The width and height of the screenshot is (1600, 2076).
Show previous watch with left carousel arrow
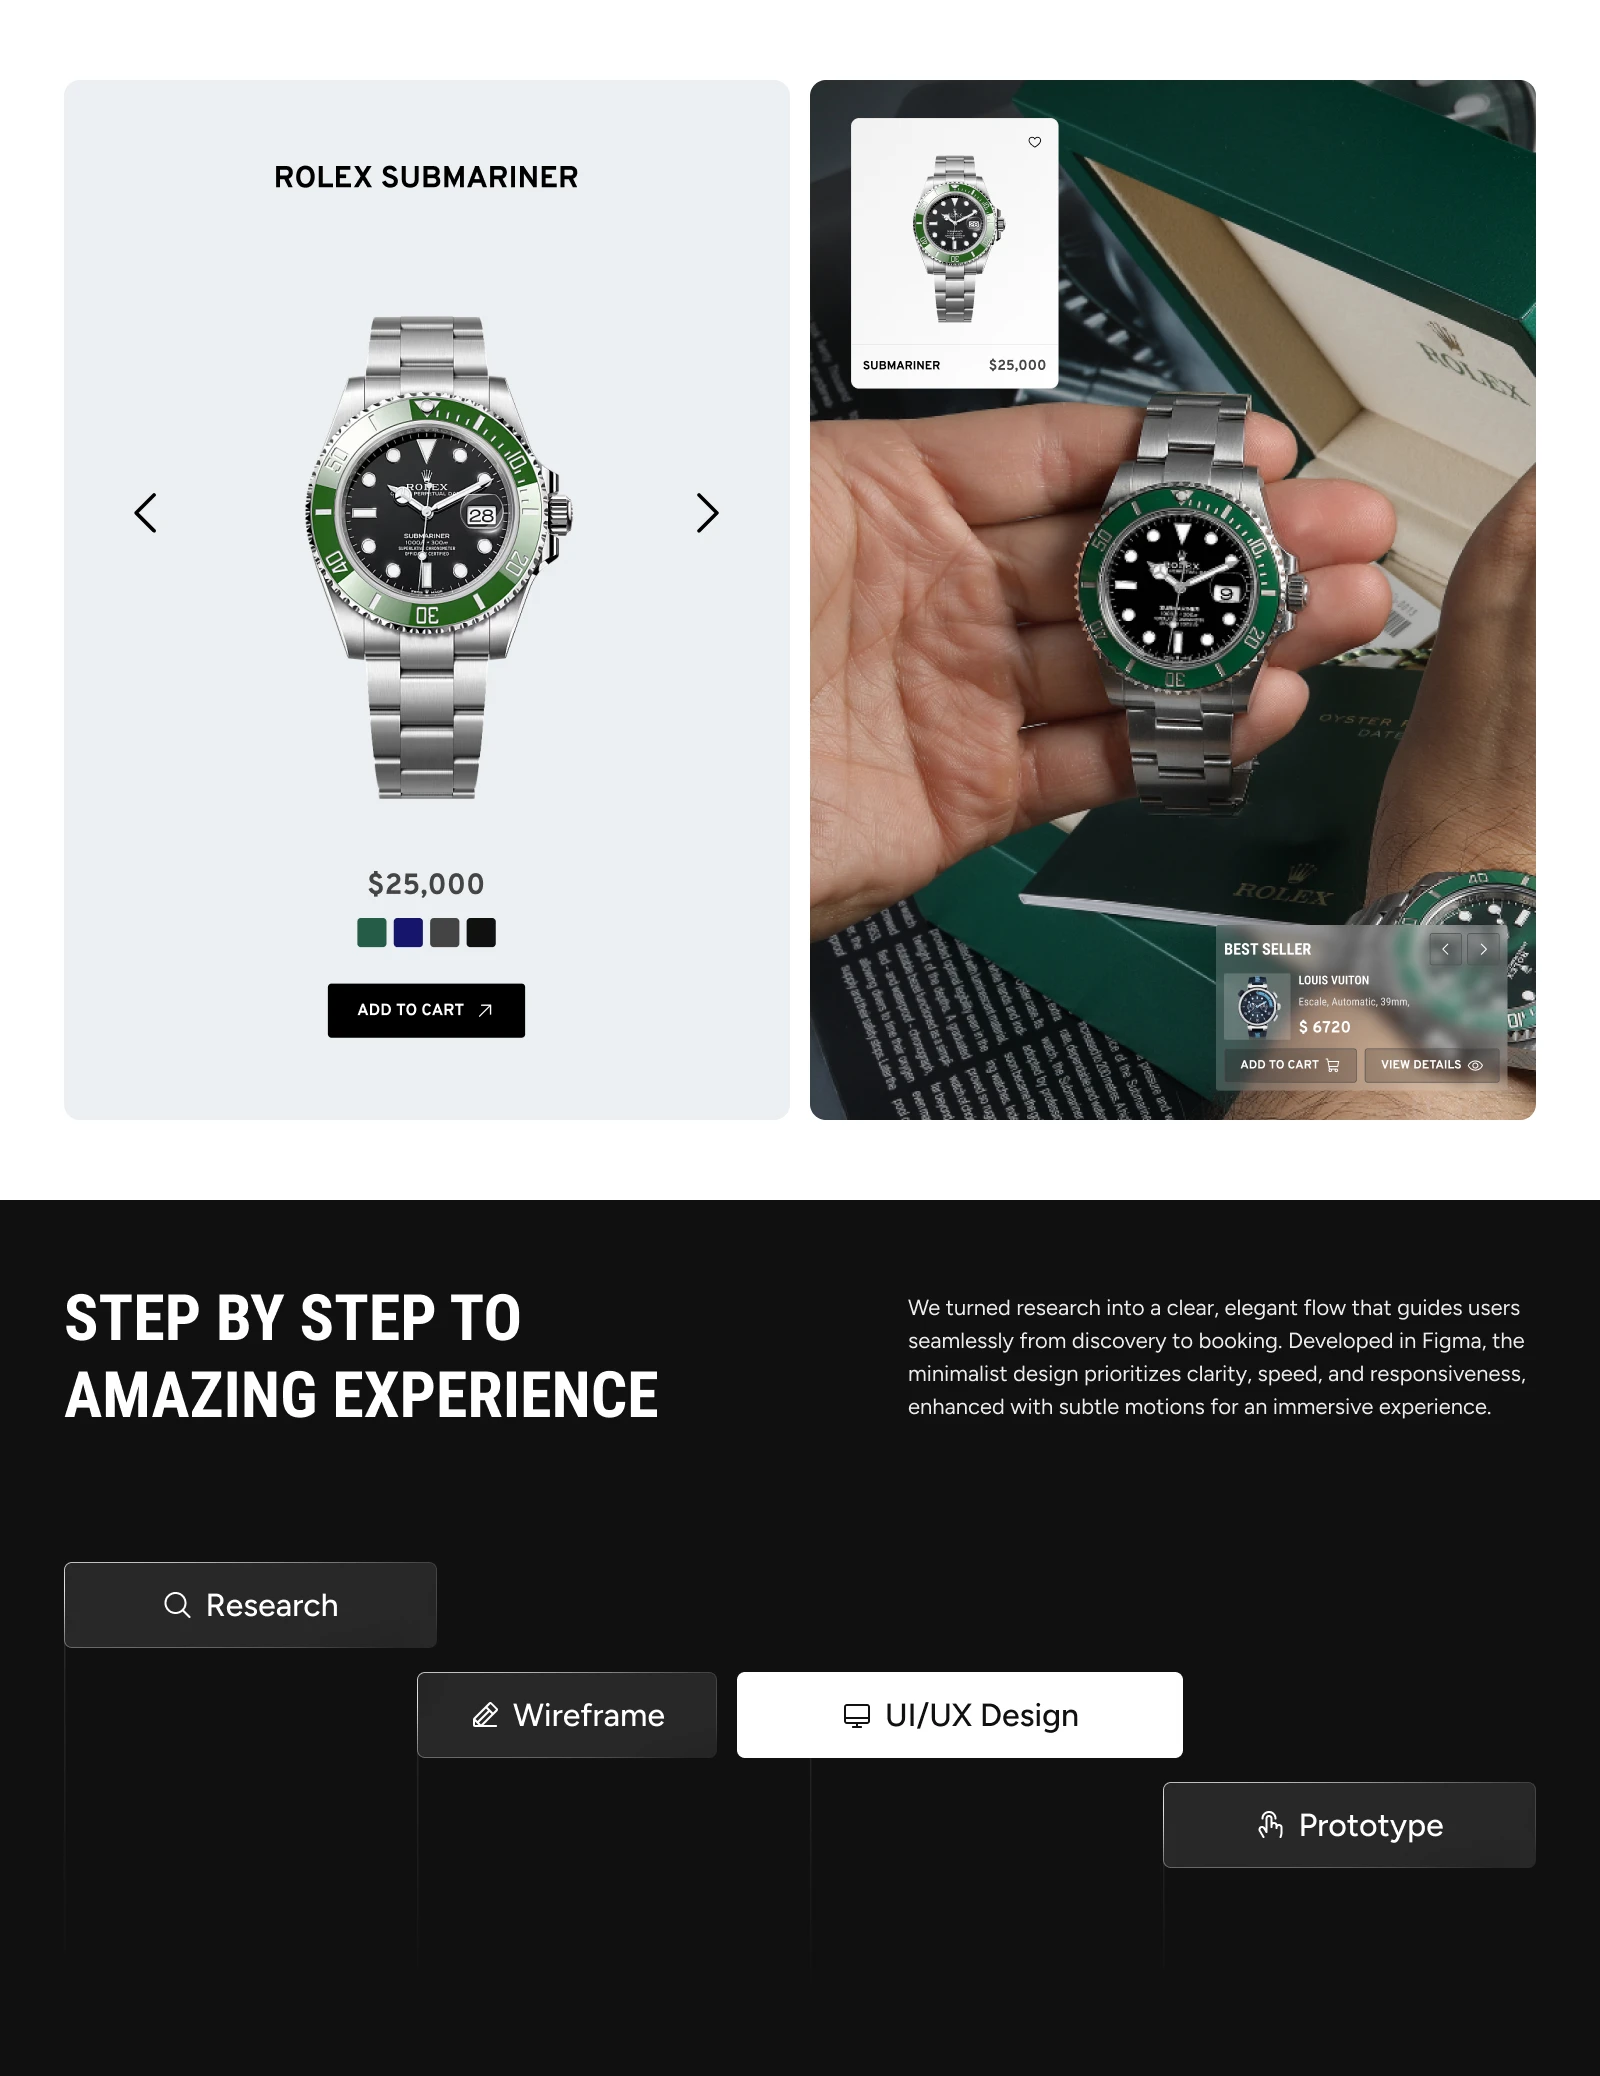tap(146, 513)
